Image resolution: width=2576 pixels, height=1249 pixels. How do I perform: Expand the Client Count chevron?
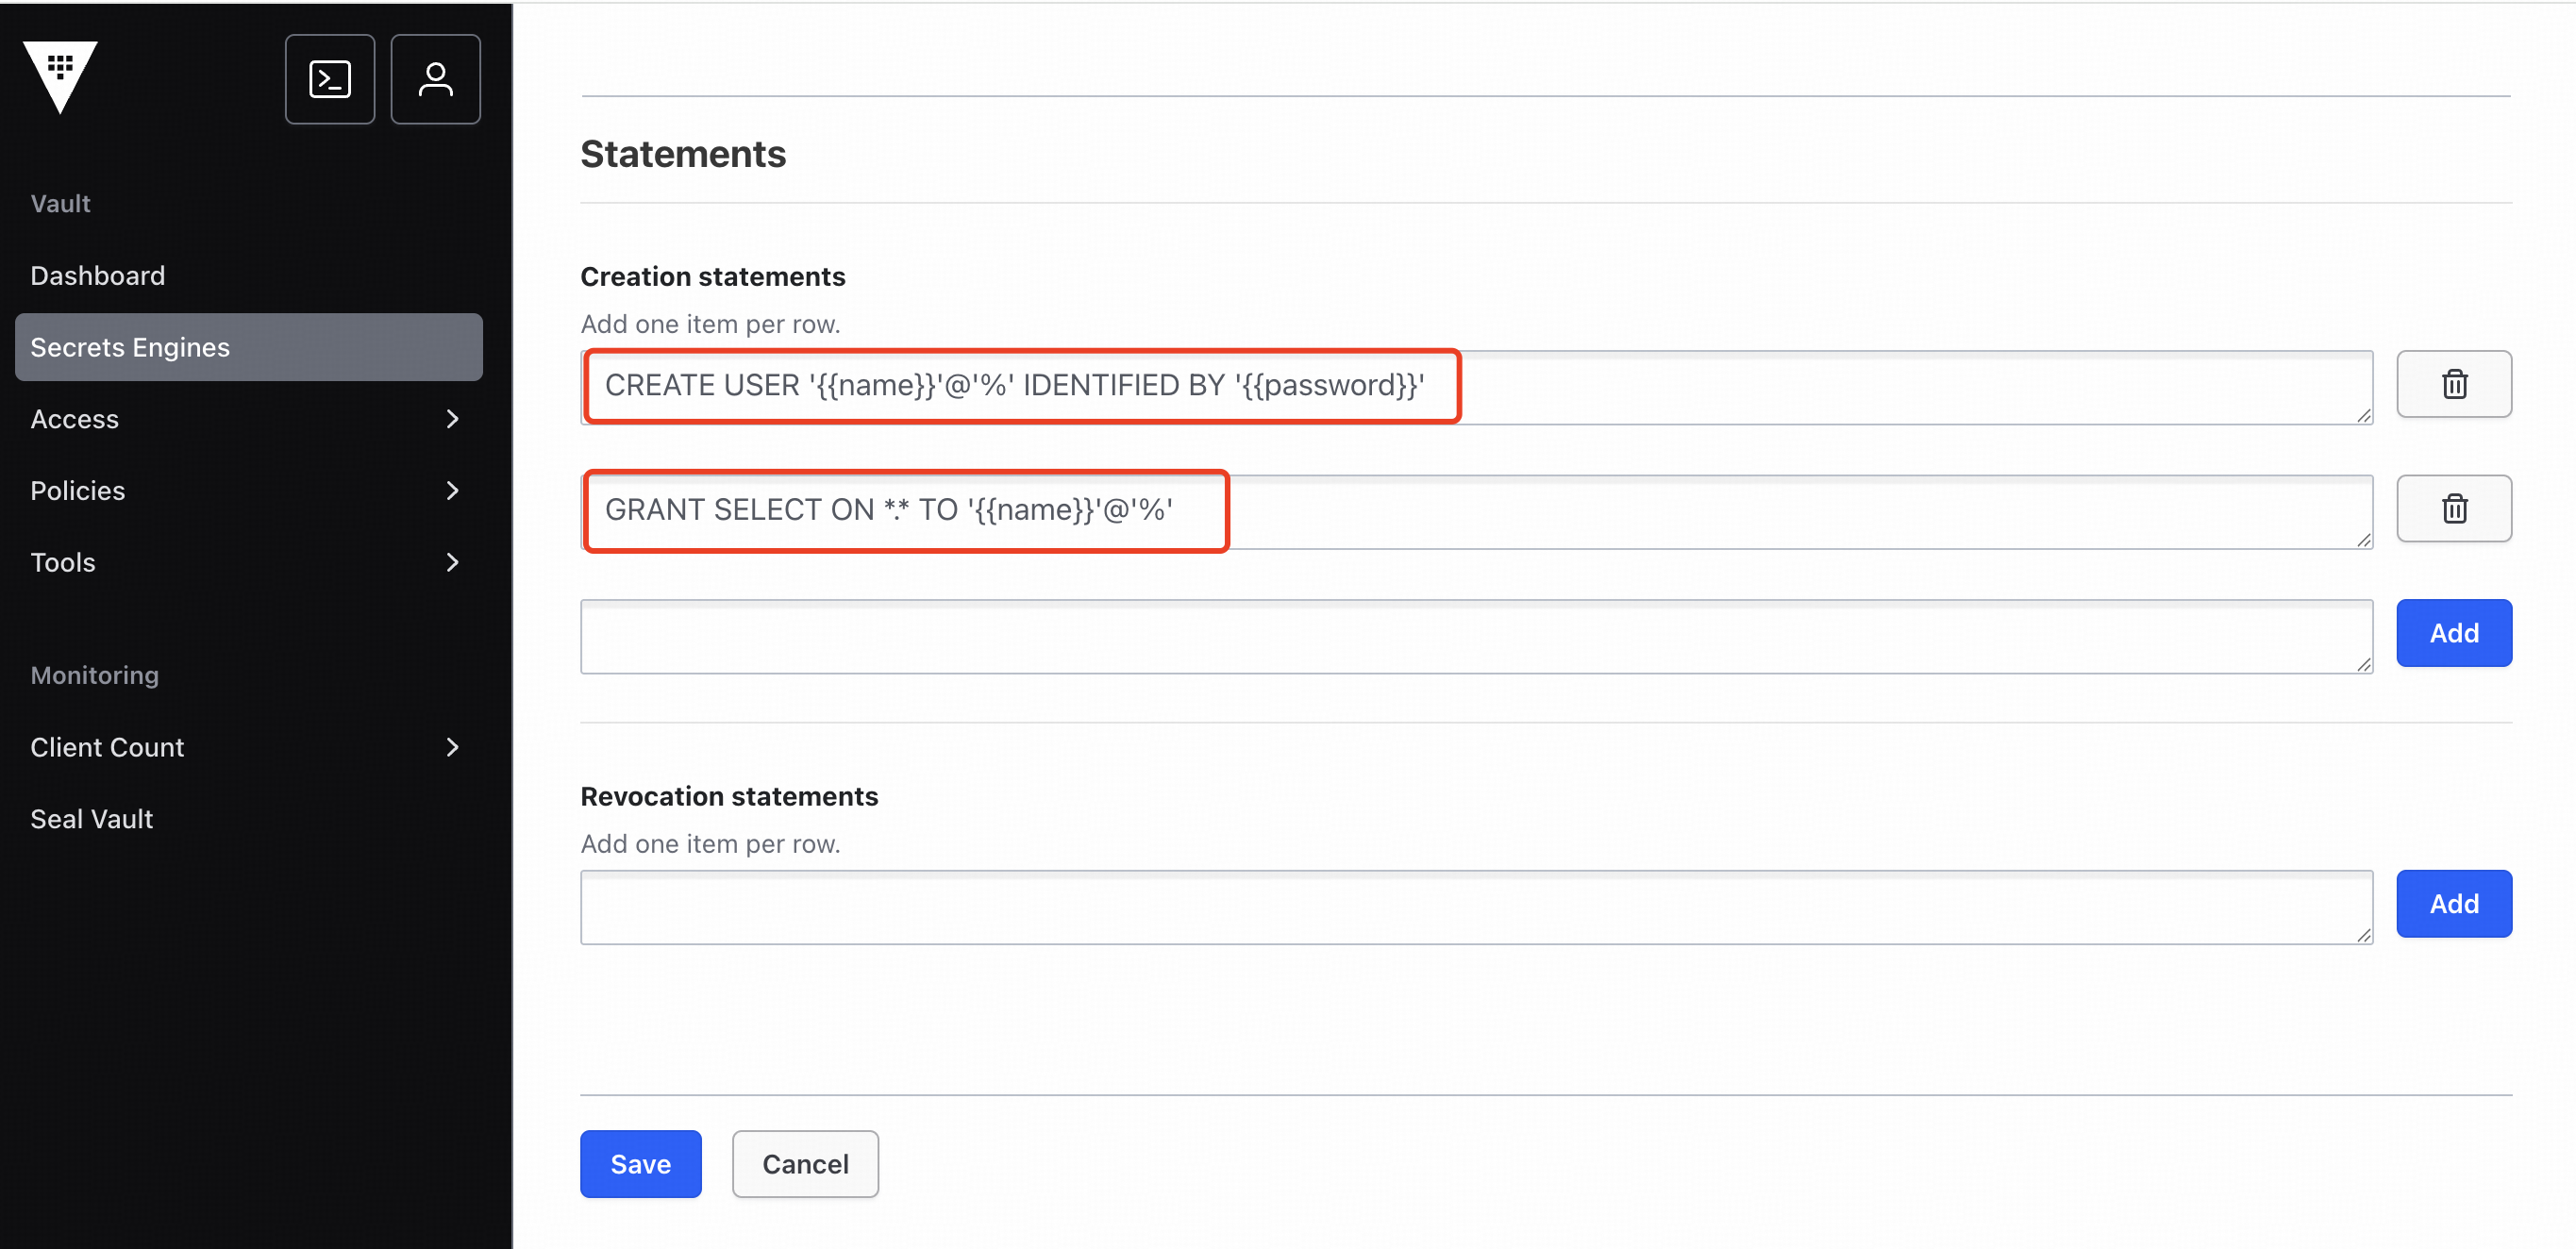tap(452, 747)
